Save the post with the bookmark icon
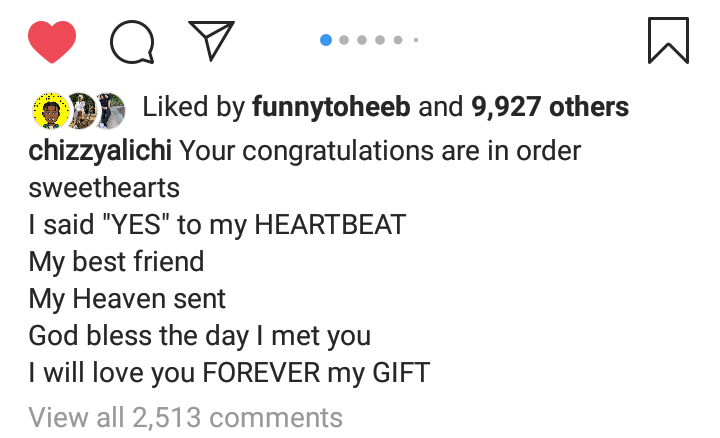The width and height of the screenshot is (720, 438). 668,41
